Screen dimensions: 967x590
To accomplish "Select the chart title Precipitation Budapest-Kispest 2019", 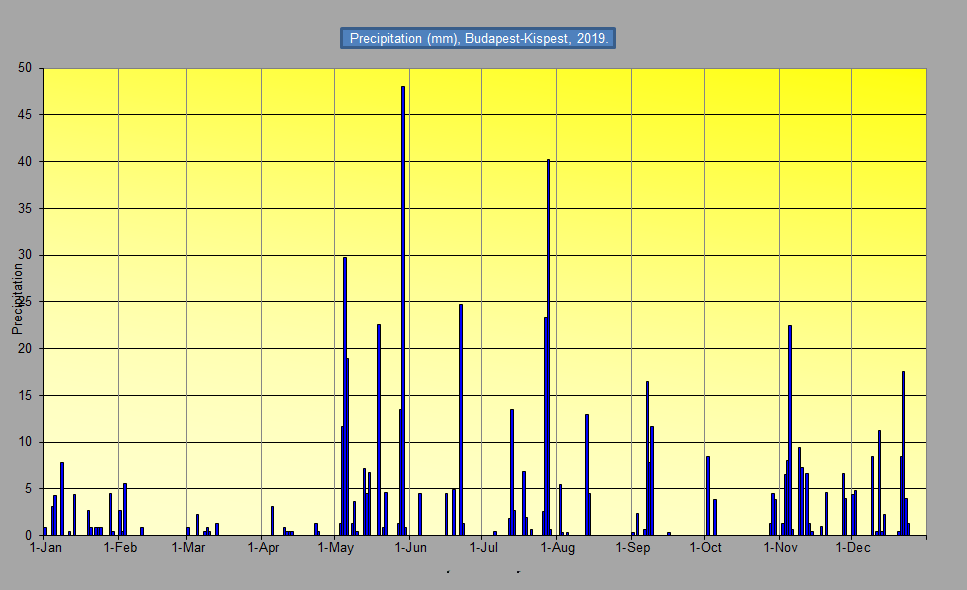I will [x=478, y=38].
